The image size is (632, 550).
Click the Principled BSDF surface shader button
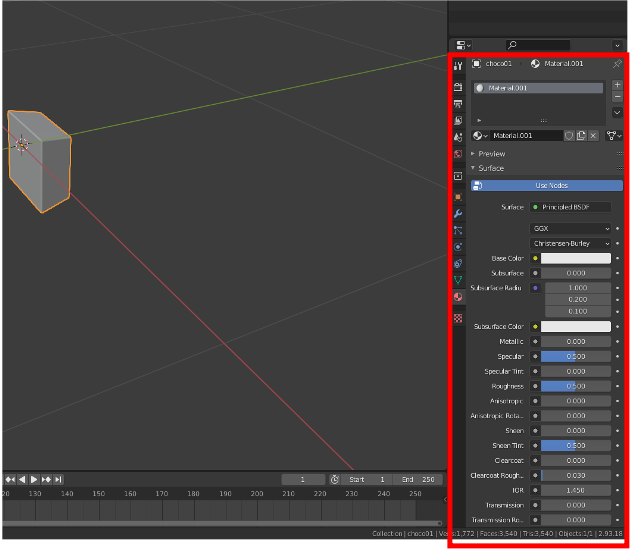click(569, 207)
